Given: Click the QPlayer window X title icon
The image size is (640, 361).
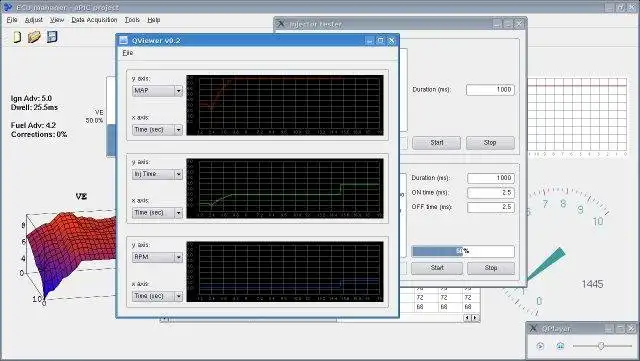Looking at the screenshot, I should coord(533,328).
